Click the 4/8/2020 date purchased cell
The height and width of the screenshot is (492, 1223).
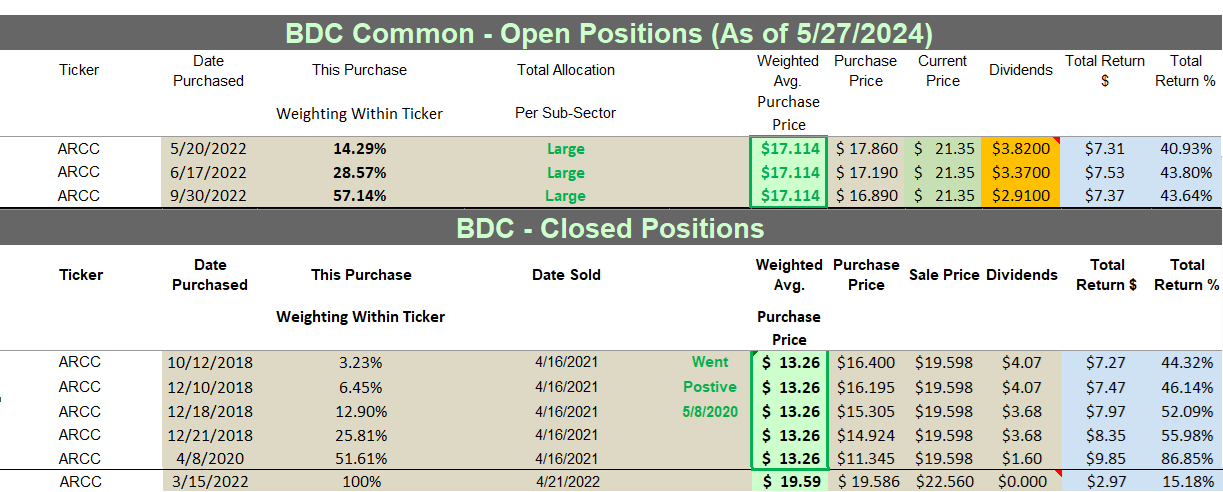coord(208,458)
